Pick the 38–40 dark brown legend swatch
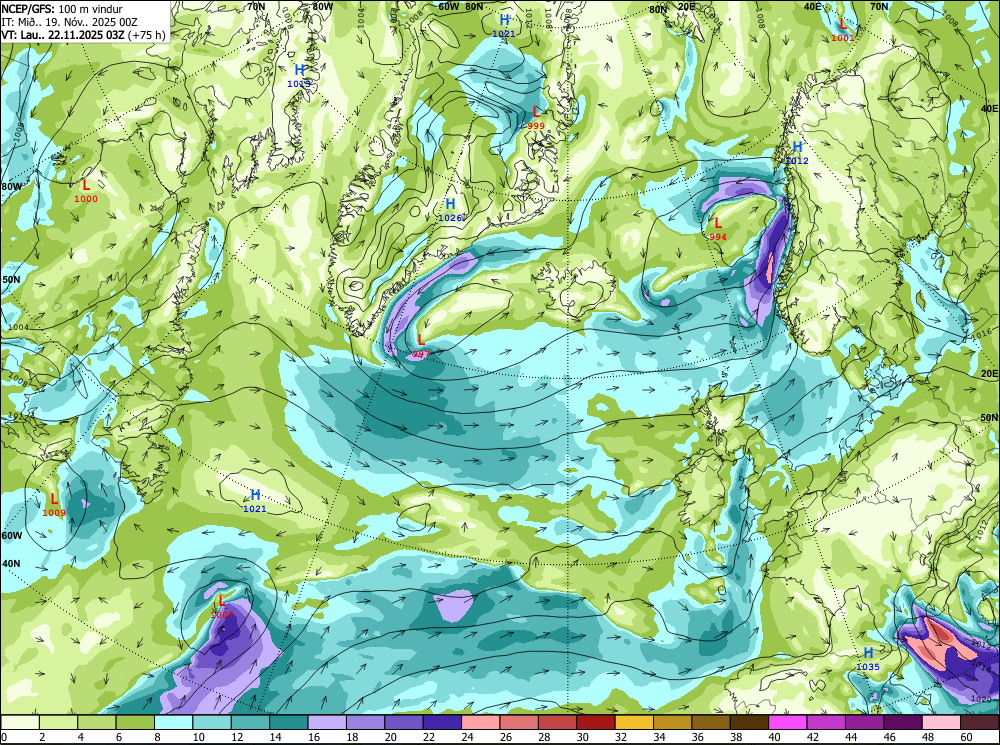The image size is (1000, 745). [750, 722]
